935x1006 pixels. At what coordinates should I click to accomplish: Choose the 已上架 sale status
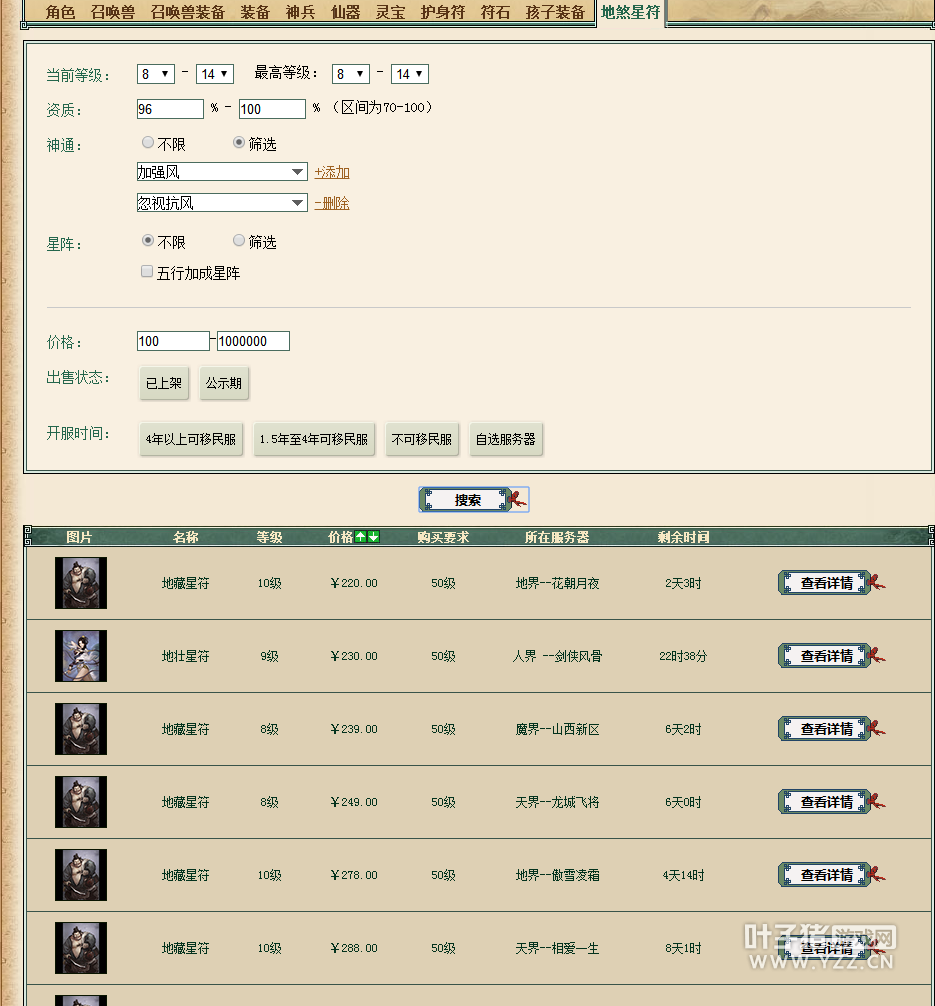164,383
